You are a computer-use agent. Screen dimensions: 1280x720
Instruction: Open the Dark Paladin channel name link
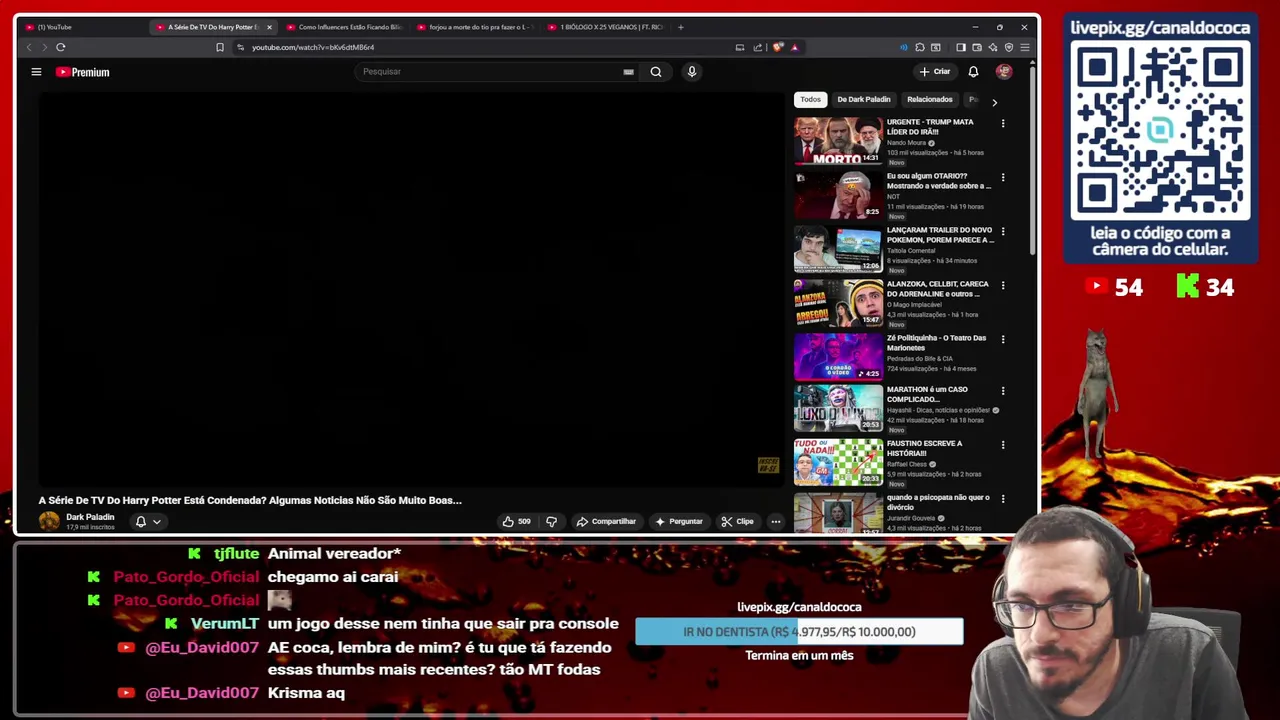(x=90, y=517)
